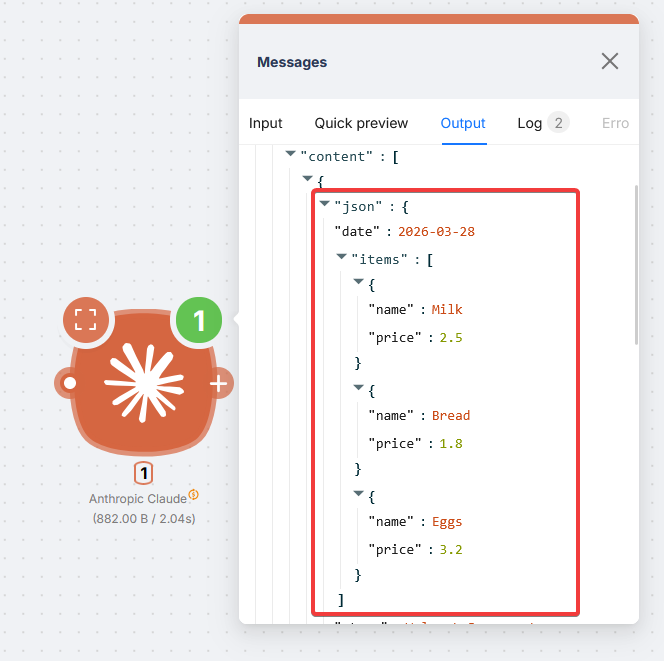Click the date value 2026-03-28
This screenshot has width=664, height=661.
pos(436,231)
